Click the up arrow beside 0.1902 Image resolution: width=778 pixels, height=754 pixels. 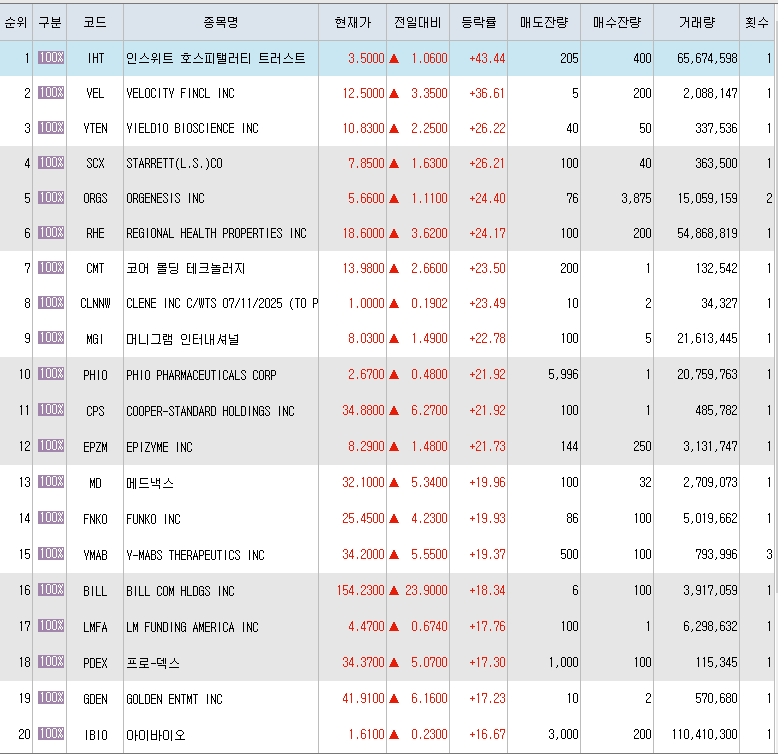tap(394, 304)
